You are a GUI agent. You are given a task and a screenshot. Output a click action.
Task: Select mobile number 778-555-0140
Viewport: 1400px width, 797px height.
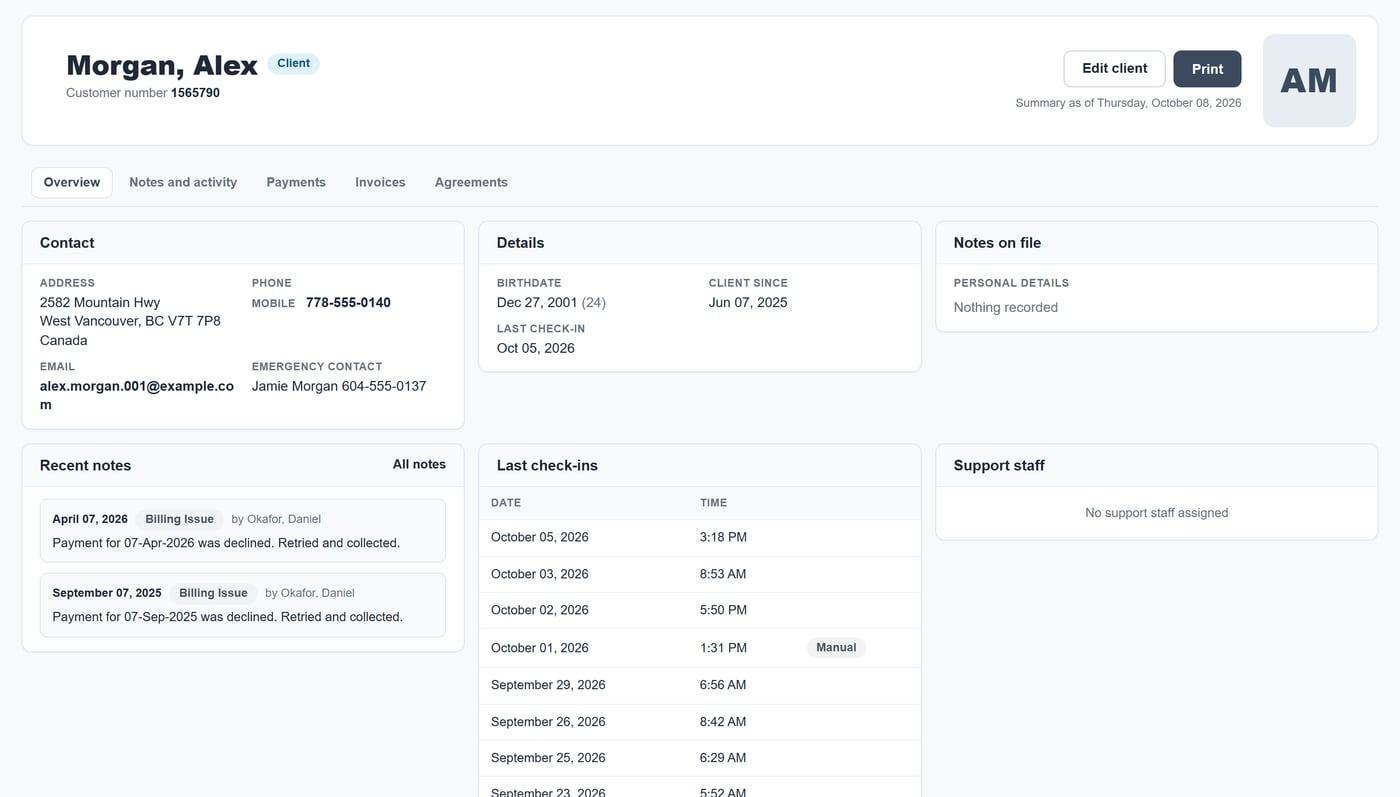[x=348, y=302]
